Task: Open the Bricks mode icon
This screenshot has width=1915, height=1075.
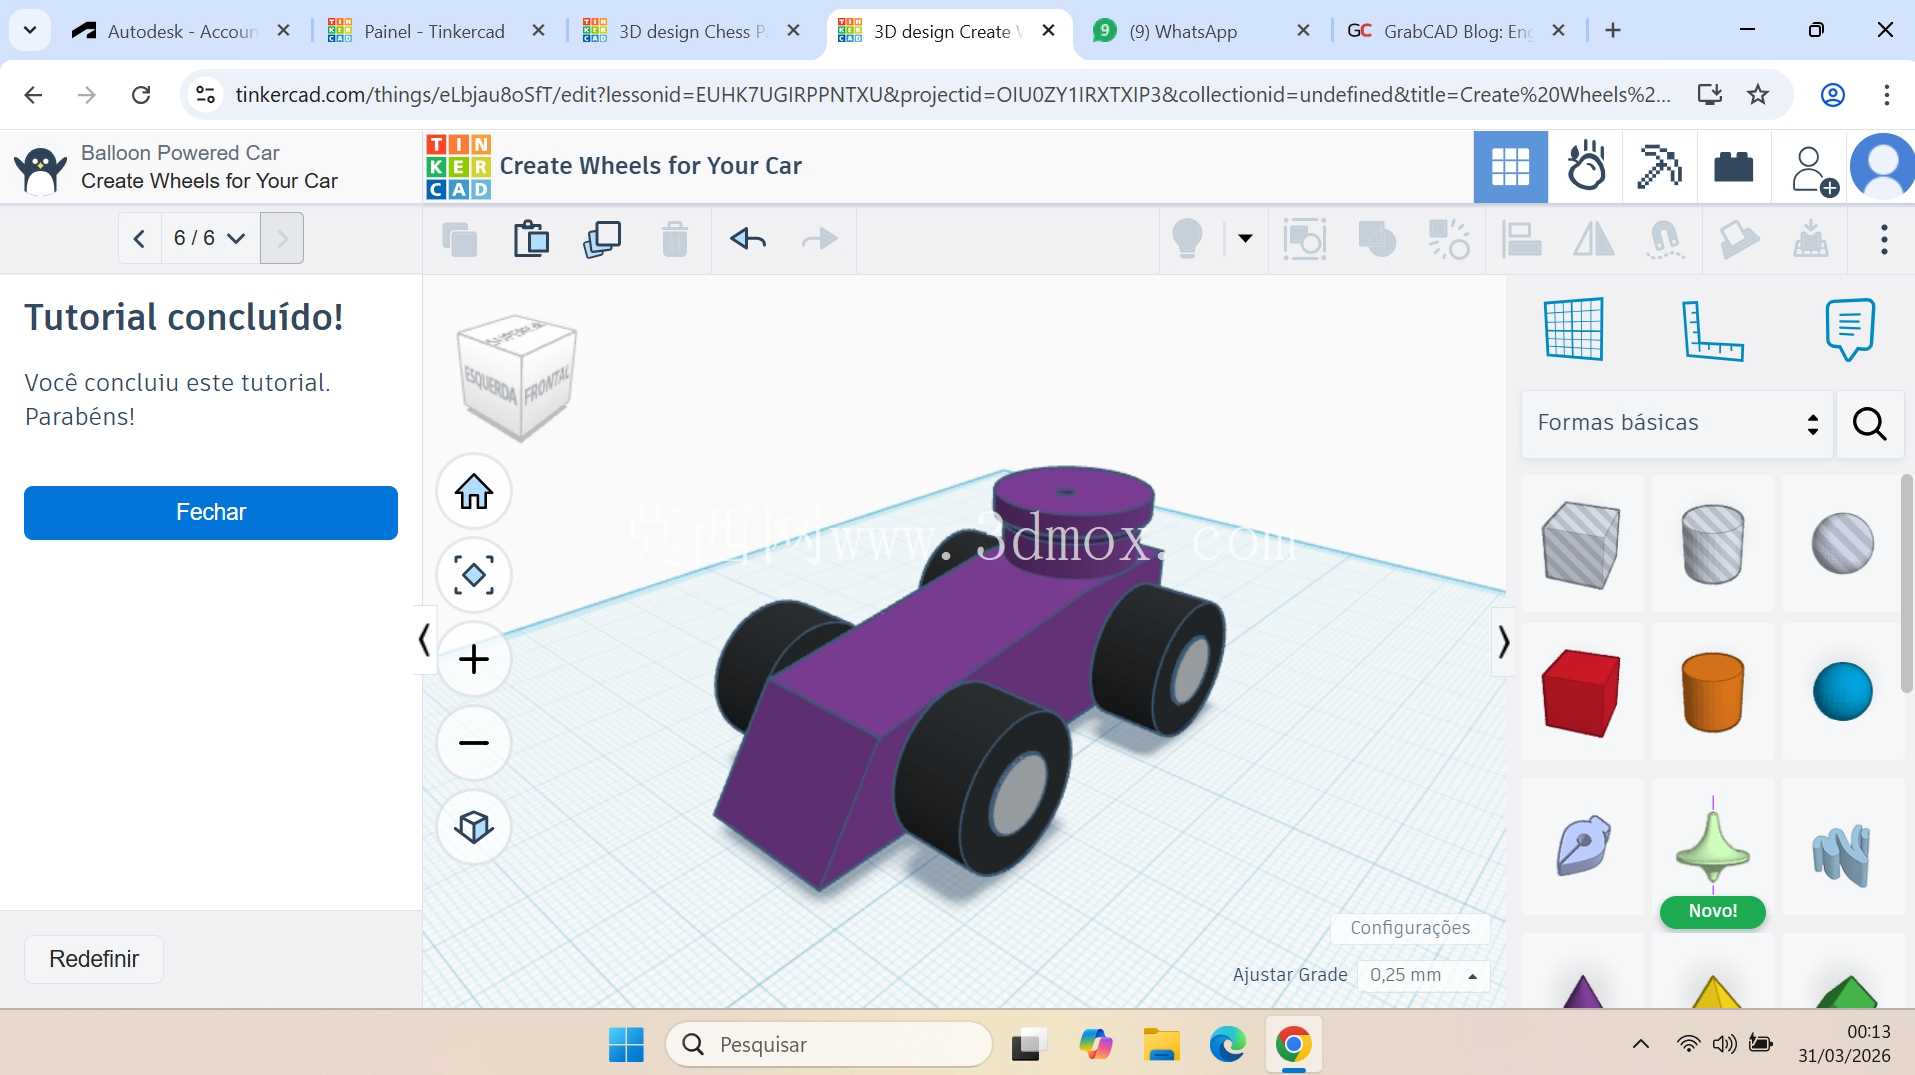Action: tap(1734, 167)
